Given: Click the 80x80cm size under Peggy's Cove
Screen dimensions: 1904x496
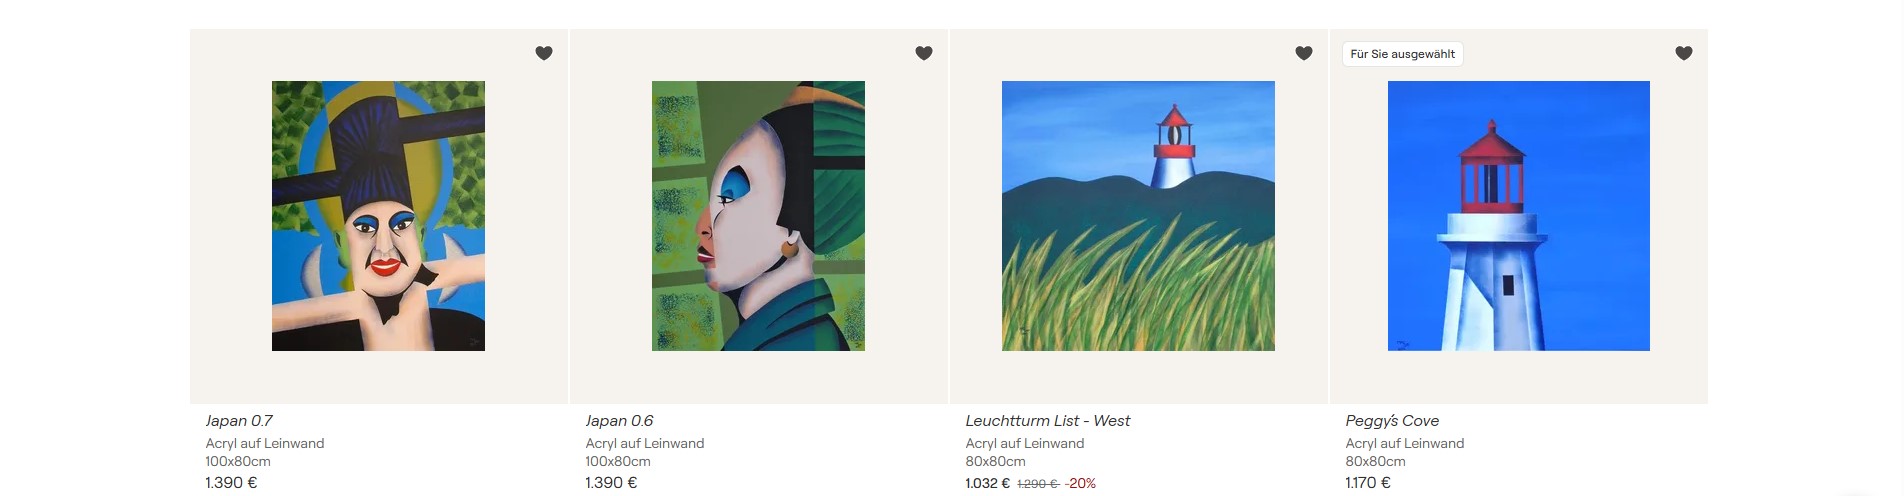Looking at the screenshot, I should pos(1375,461).
